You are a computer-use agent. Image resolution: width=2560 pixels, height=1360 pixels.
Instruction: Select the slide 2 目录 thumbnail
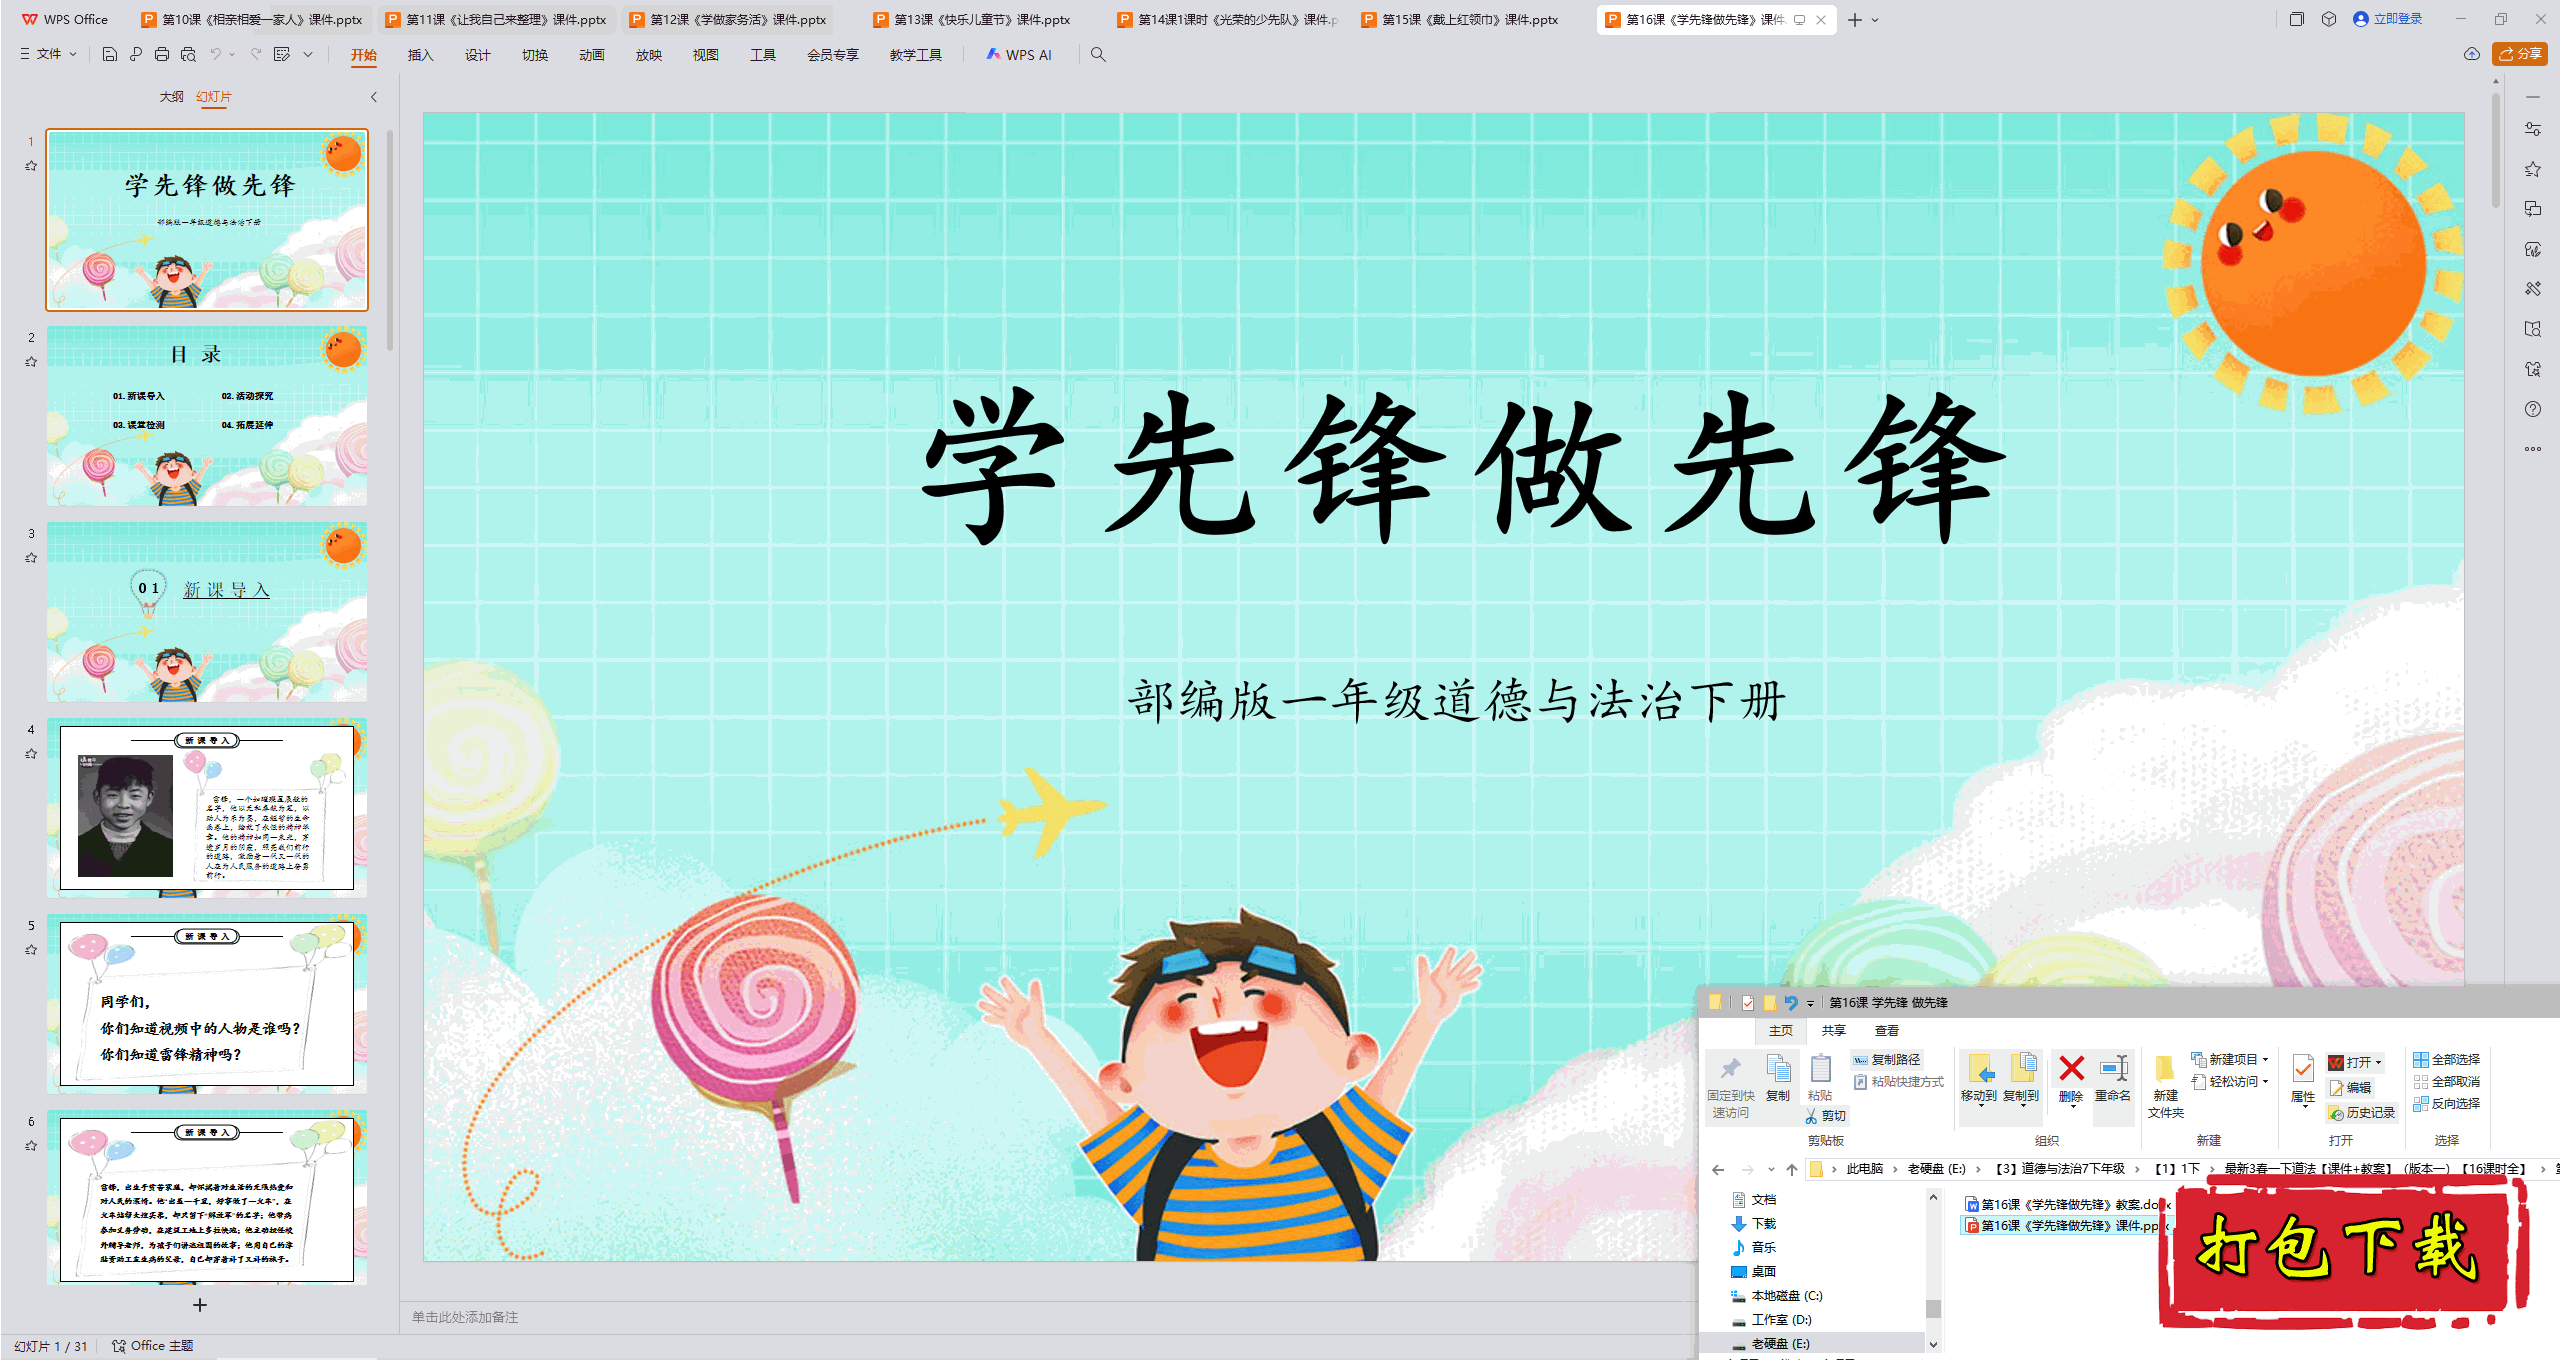[207, 416]
